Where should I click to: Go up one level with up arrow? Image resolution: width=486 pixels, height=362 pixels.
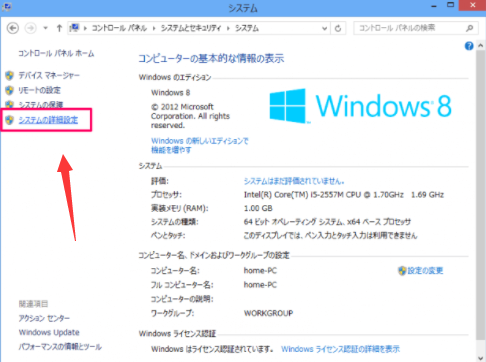(x=59, y=28)
